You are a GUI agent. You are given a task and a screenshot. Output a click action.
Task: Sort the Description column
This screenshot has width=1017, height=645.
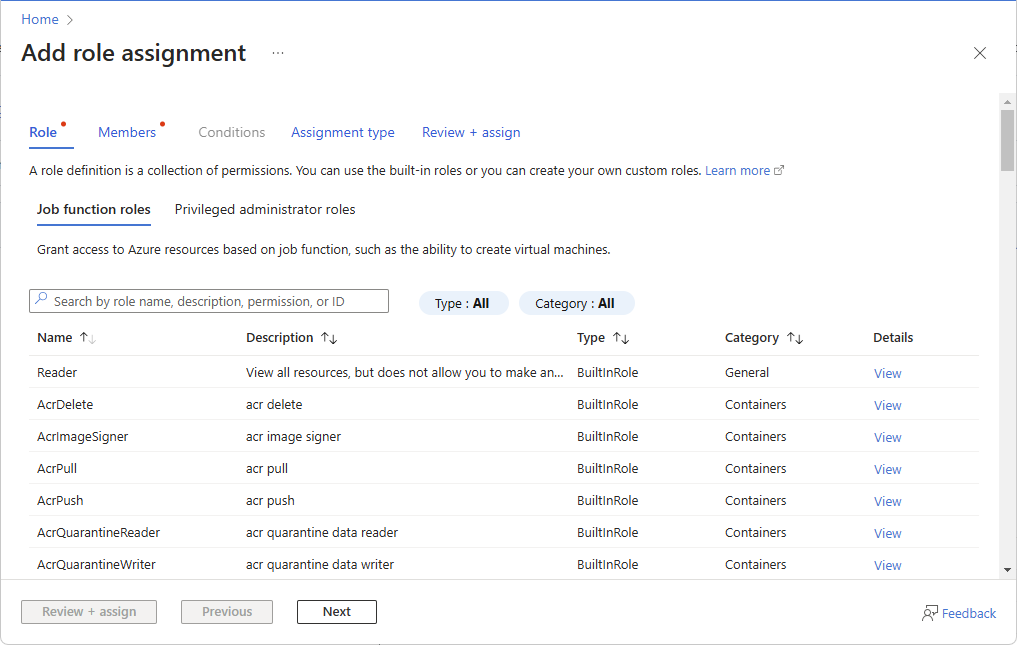(x=330, y=337)
